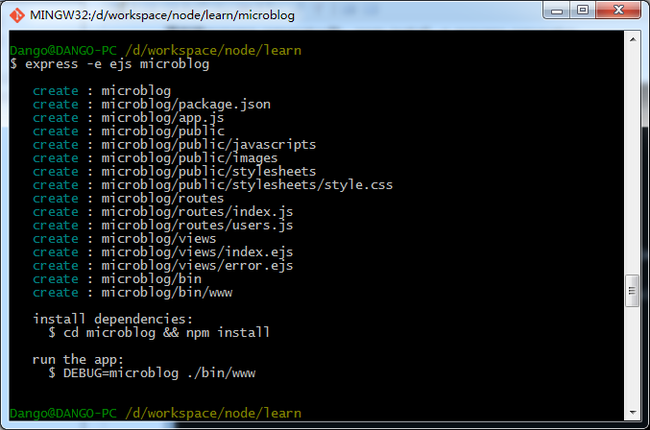This screenshot has height=430, width=650.
Task: Click the 'microblog/package.json' output line
Action: 152,104
